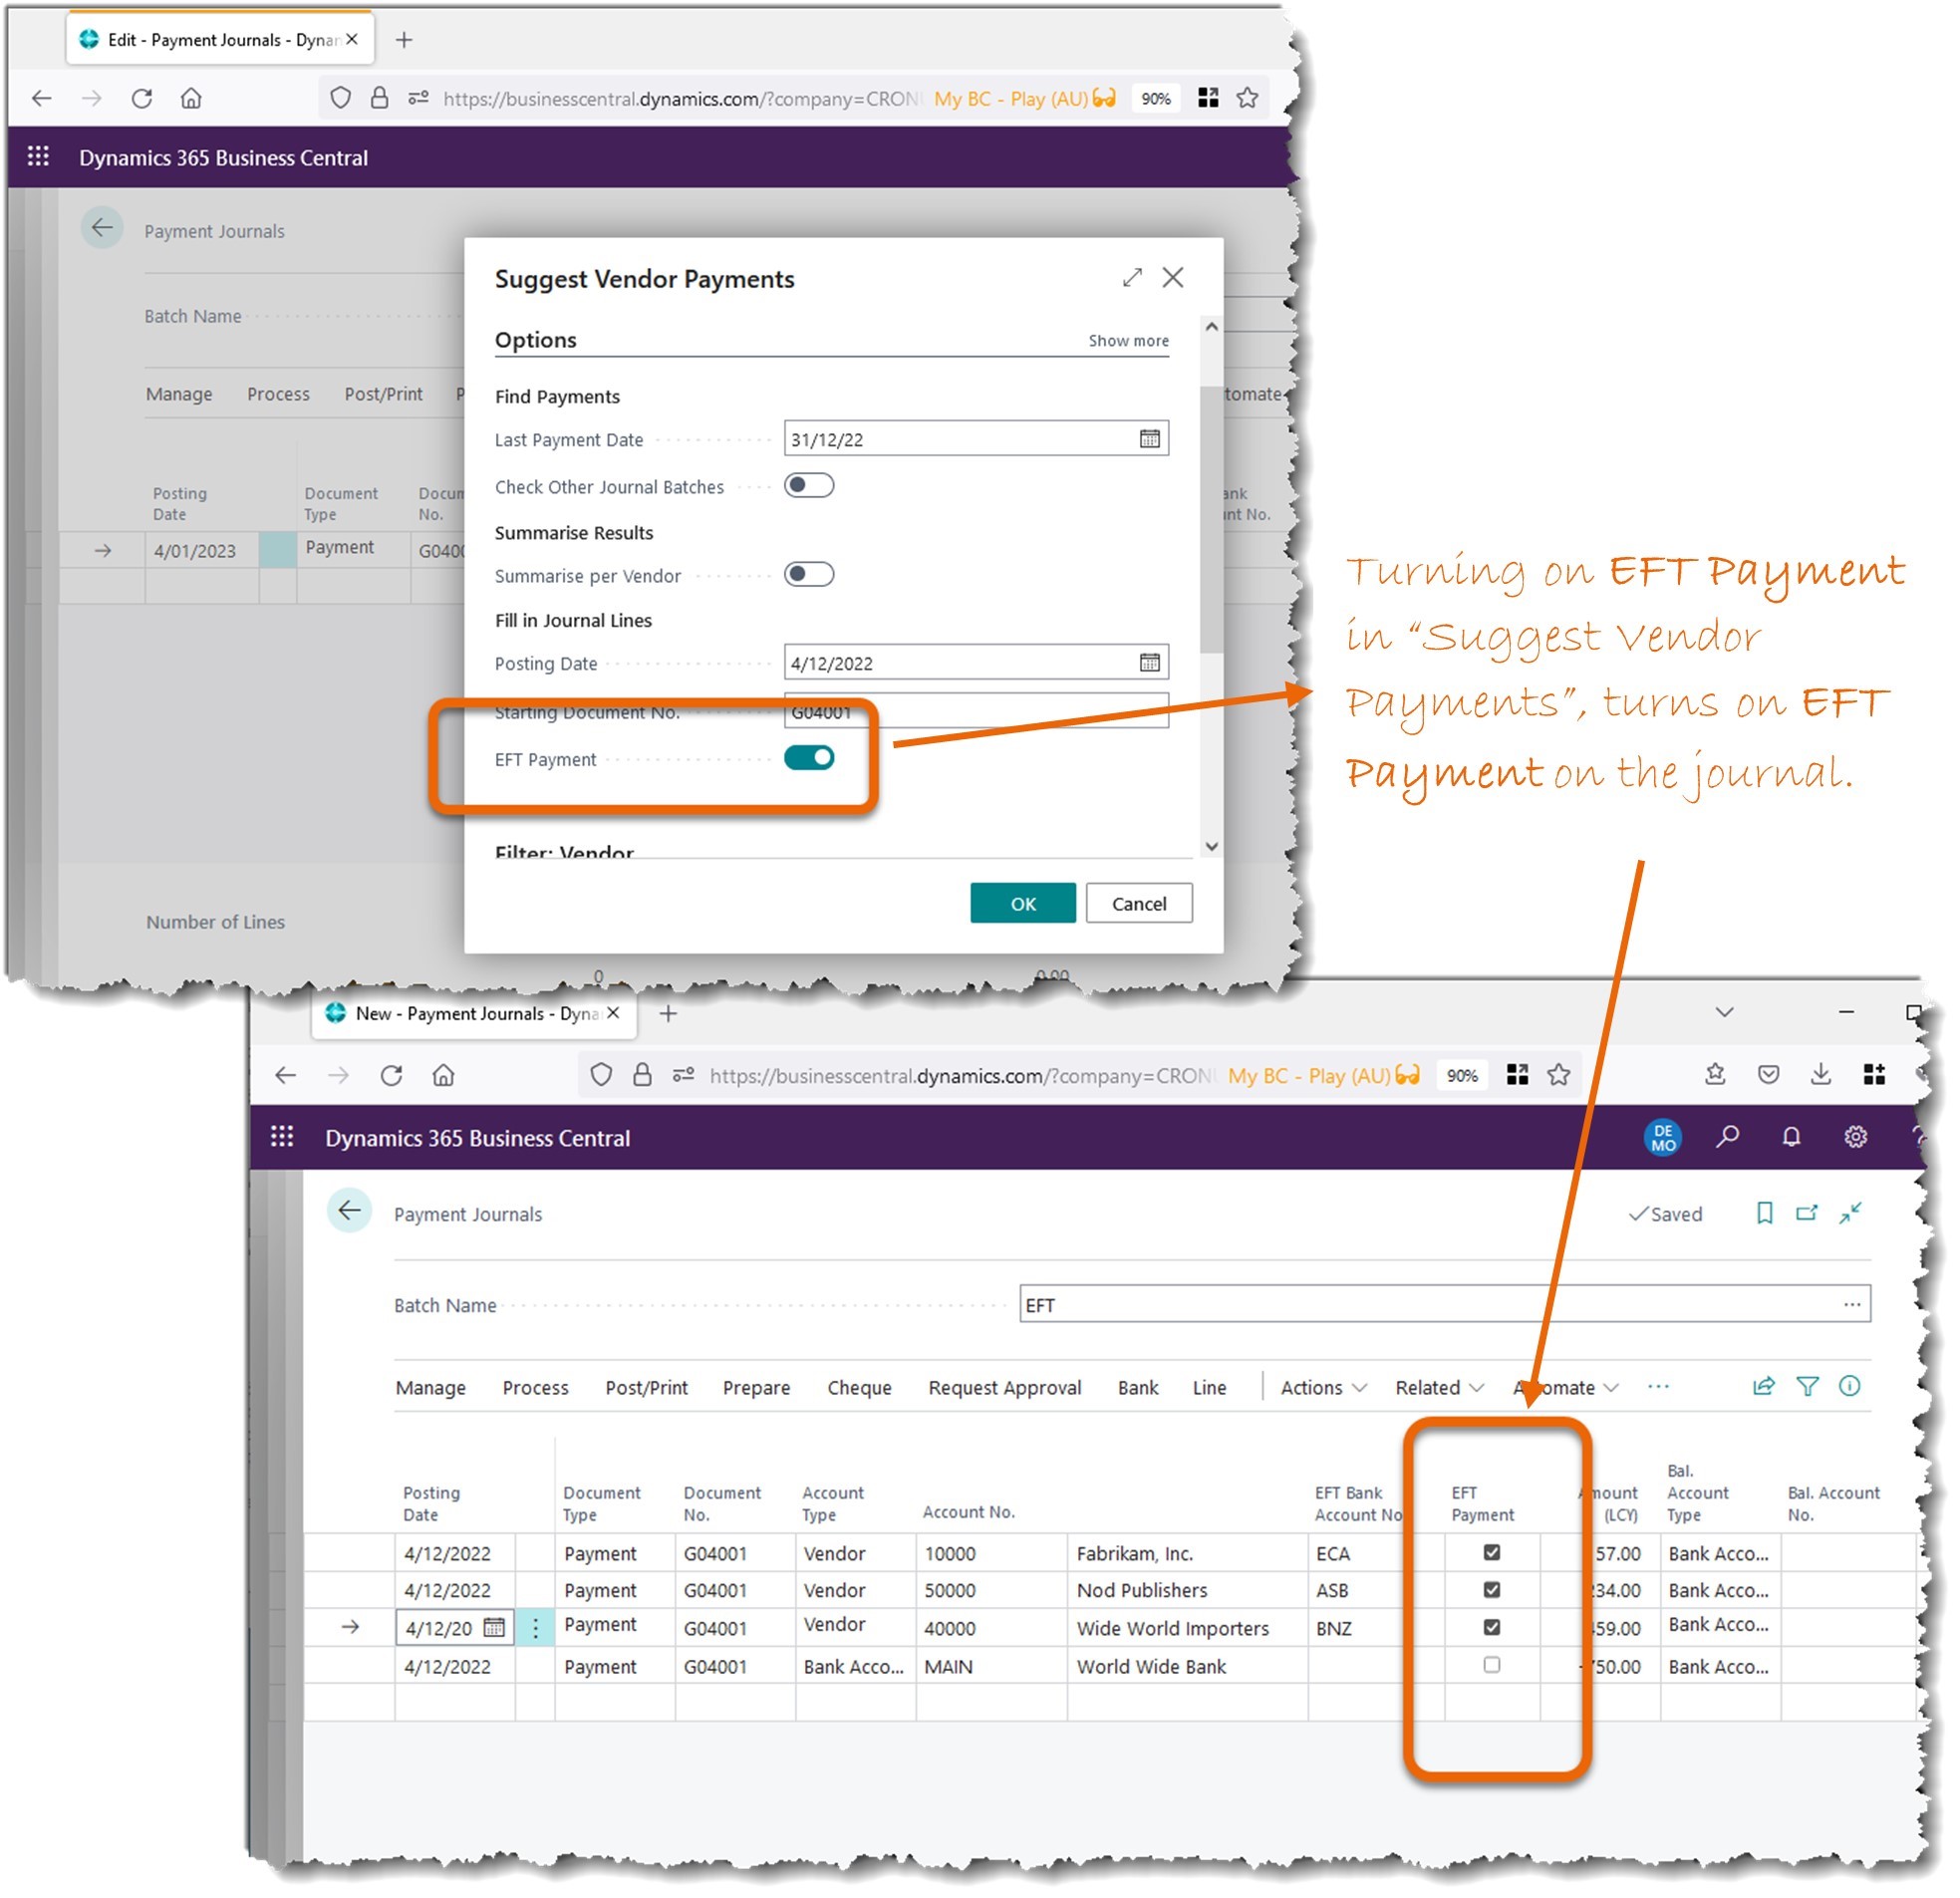The image size is (1960, 1898).
Task: Open Manage menu in bottom window
Action: point(431,1388)
